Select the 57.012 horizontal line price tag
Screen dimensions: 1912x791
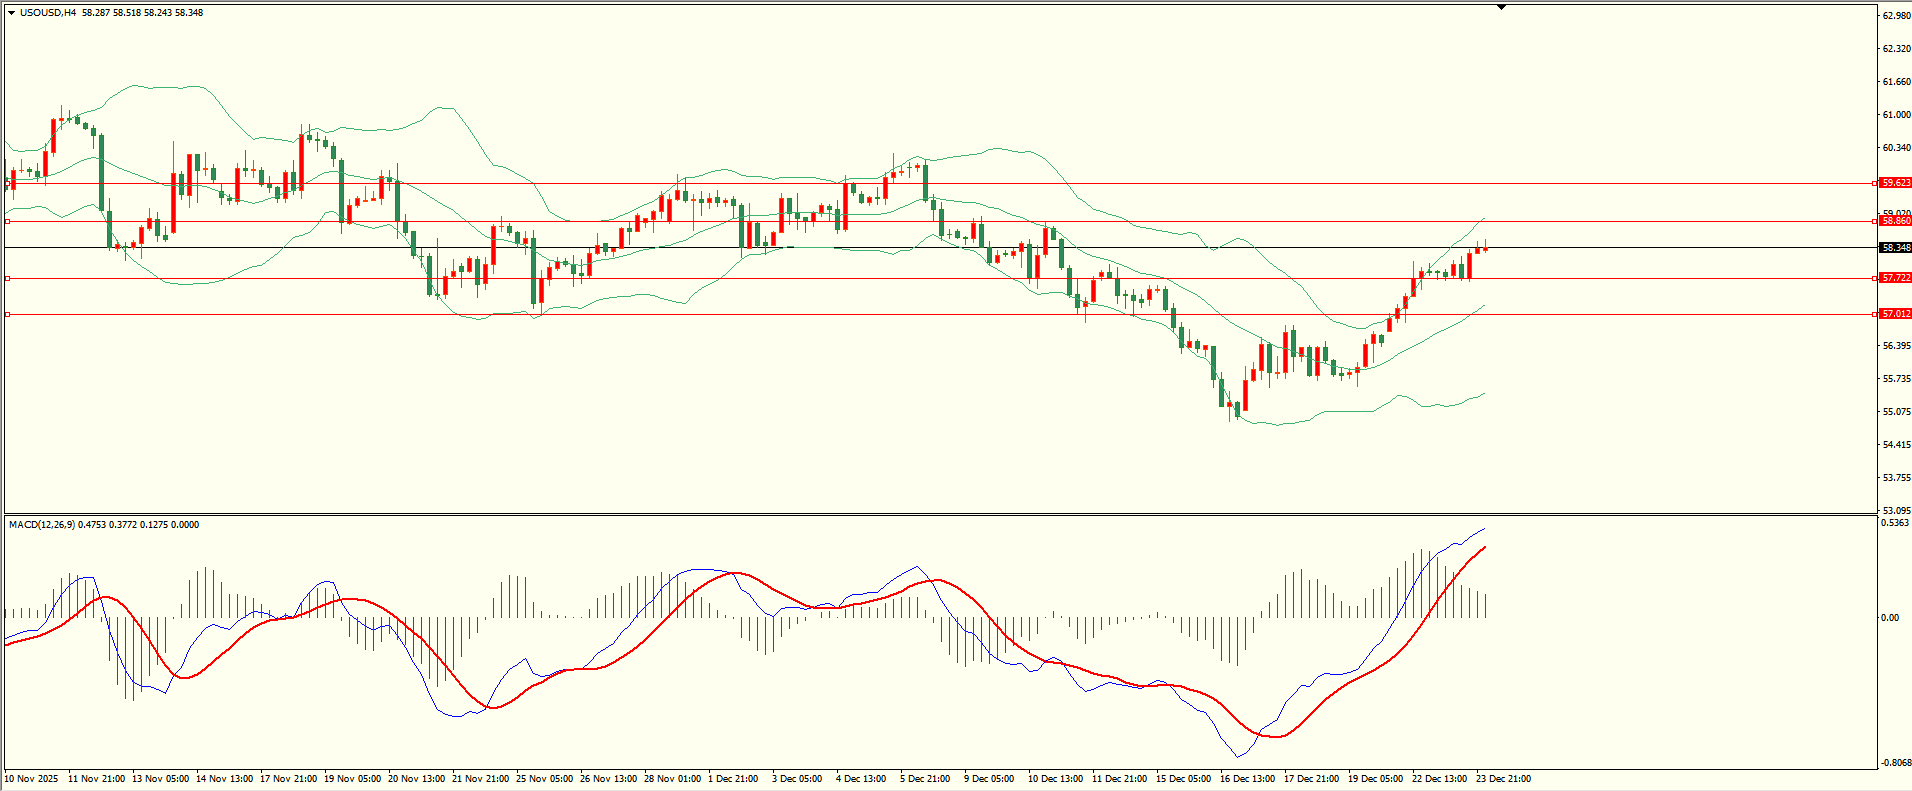pyautogui.click(x=1895, y=314)
